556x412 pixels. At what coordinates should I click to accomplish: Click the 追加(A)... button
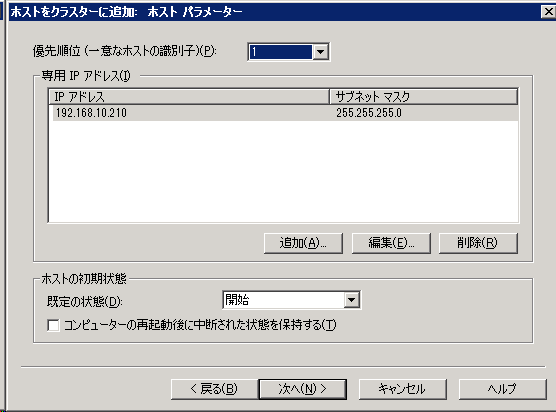coord(303,243)
